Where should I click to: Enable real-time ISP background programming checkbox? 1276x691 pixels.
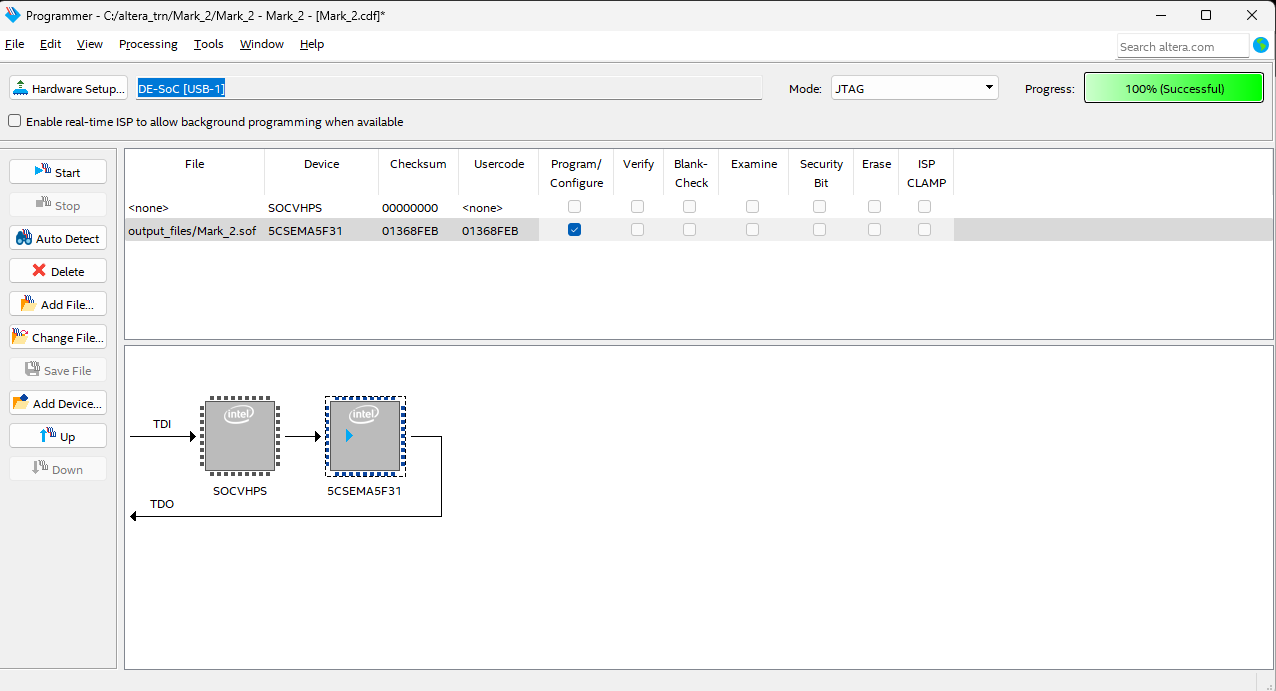15,121
